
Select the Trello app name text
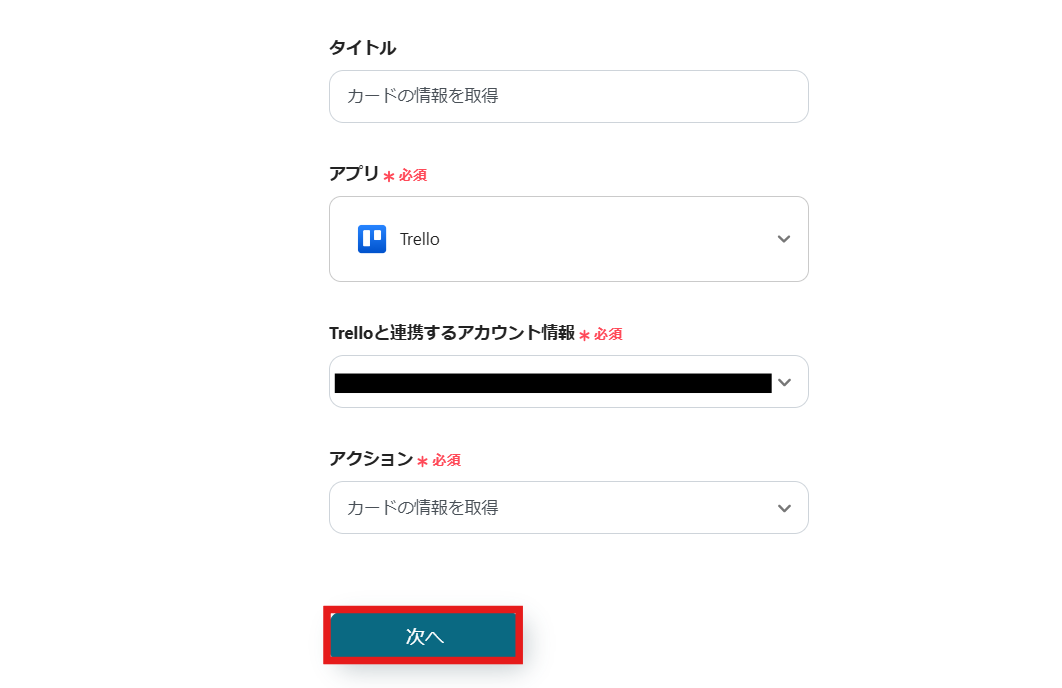[420, 239]
